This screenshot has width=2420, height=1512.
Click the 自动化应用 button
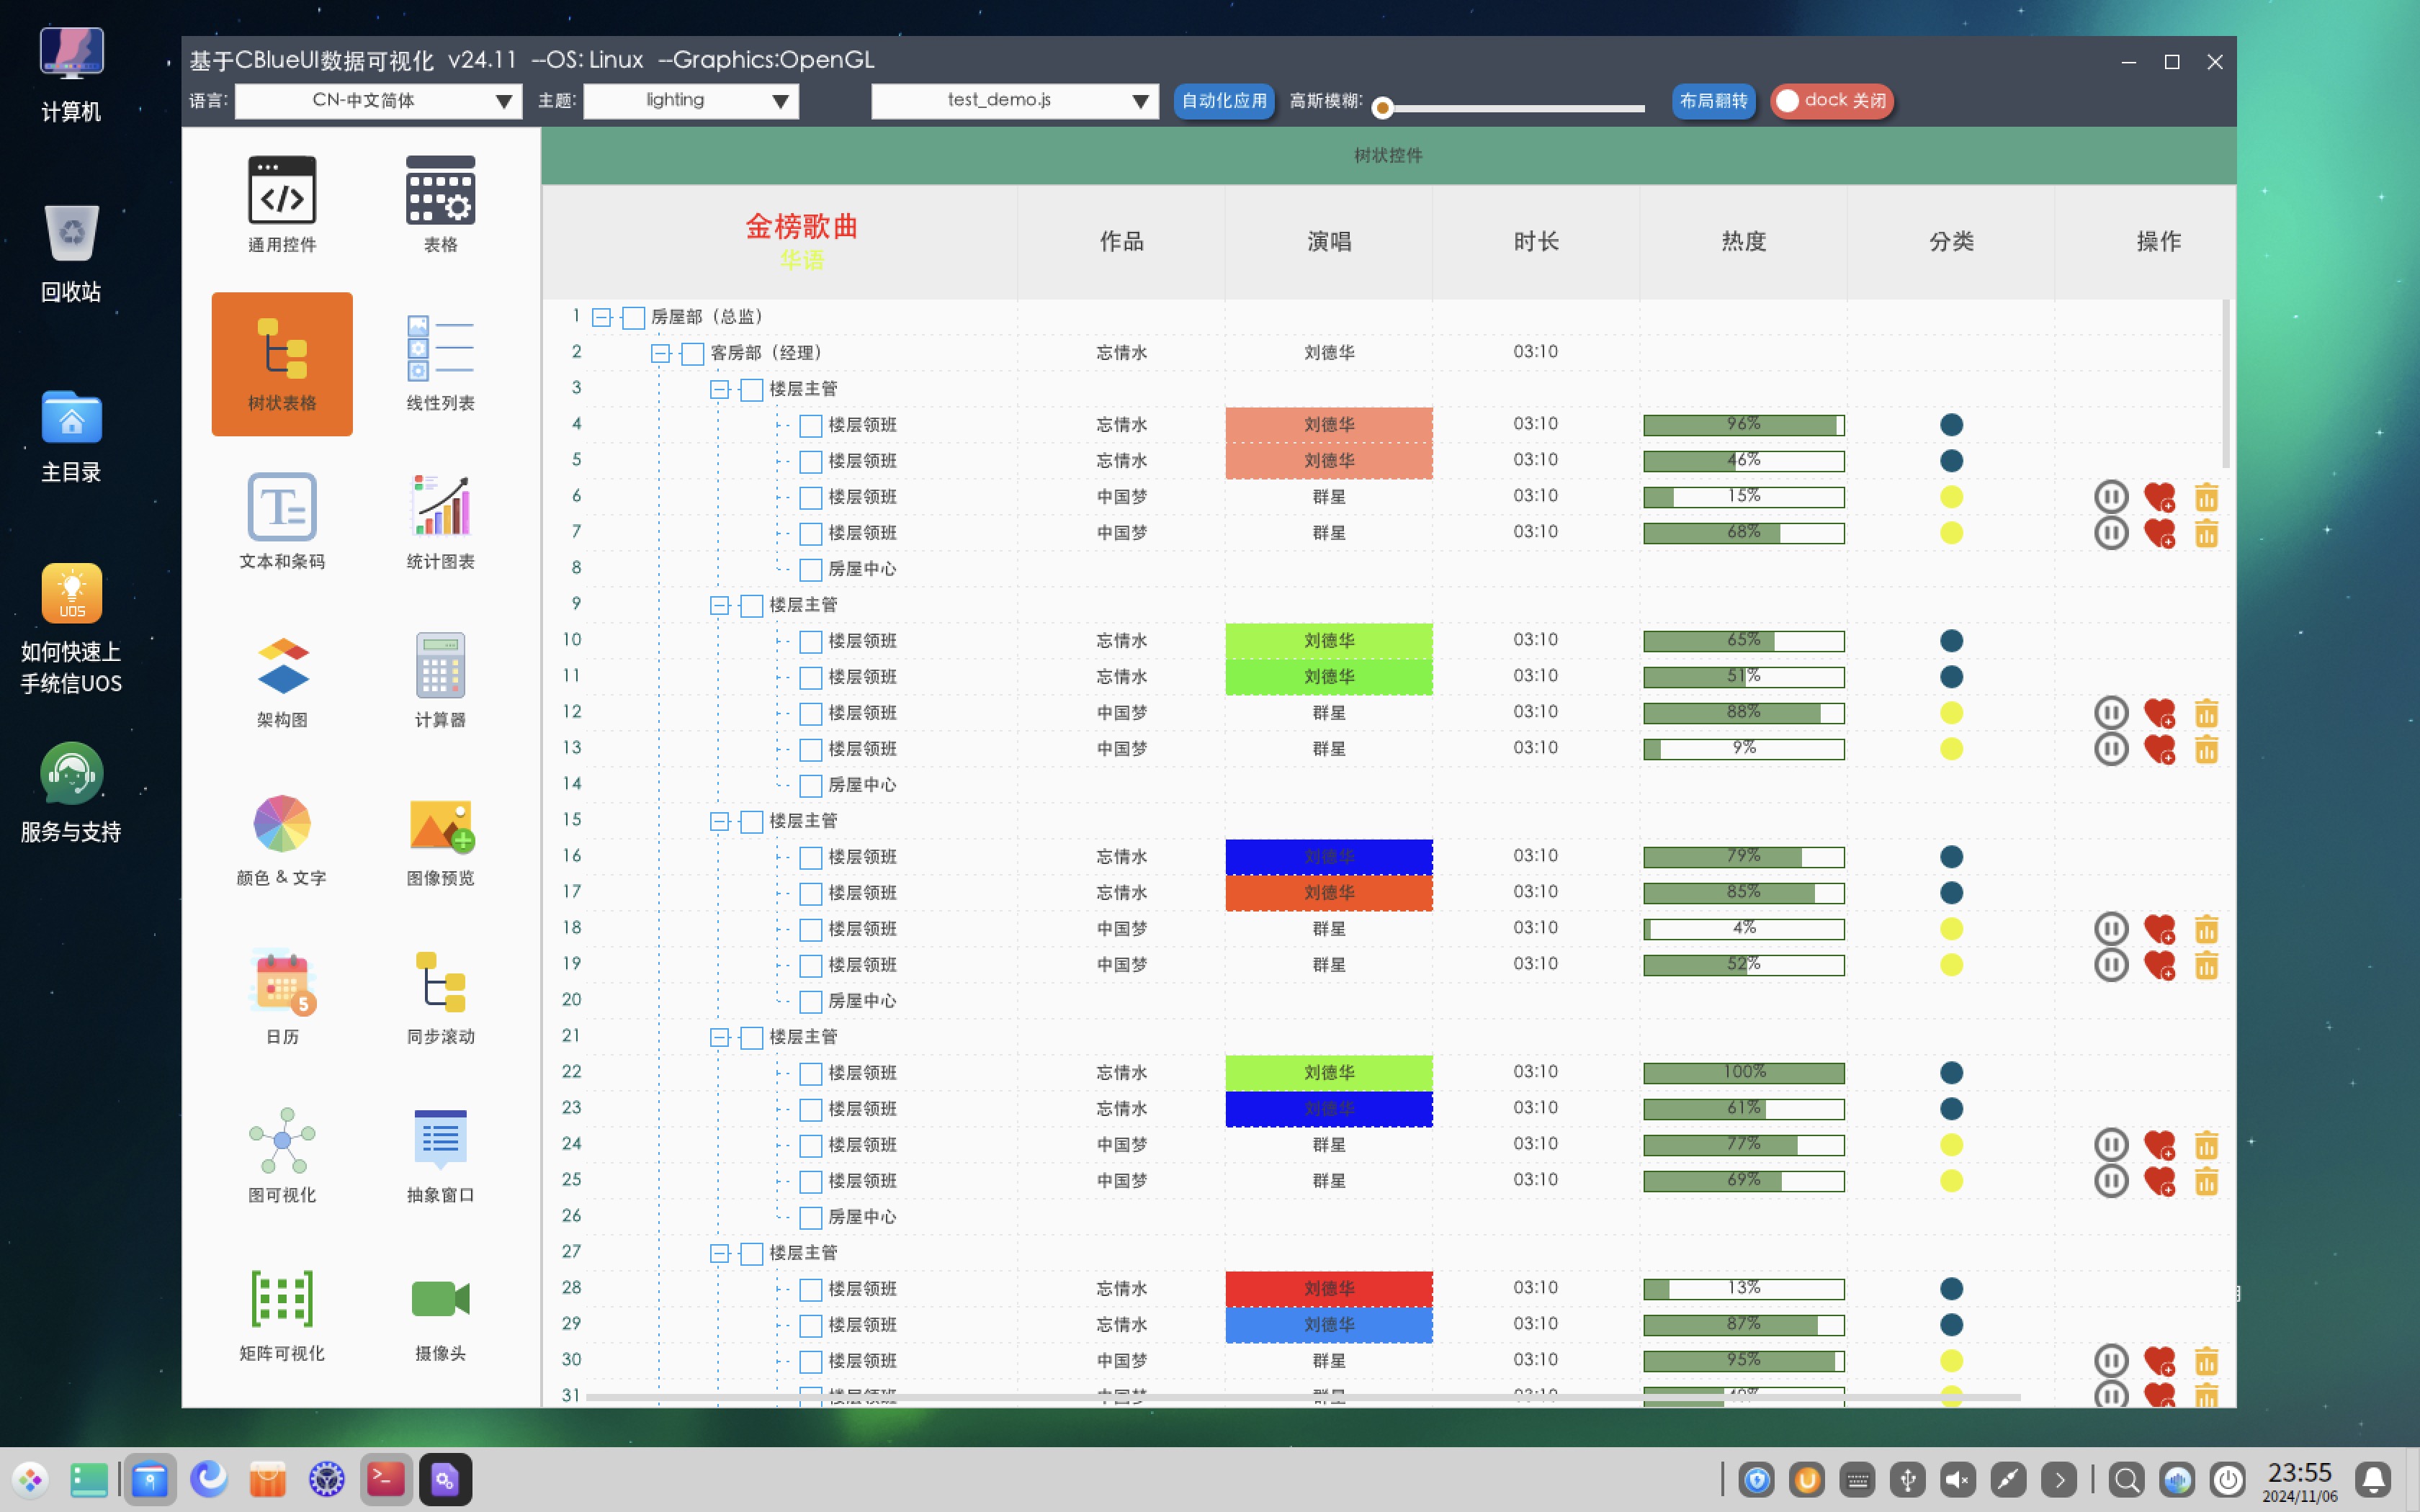[1223, 101]
